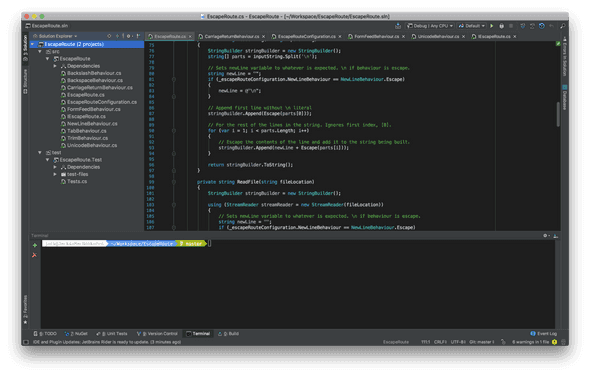Open NewLineBehaviour.cs in Solution Explorer
This screenshot has width=590, height=376.
click(x=89, y=123)
